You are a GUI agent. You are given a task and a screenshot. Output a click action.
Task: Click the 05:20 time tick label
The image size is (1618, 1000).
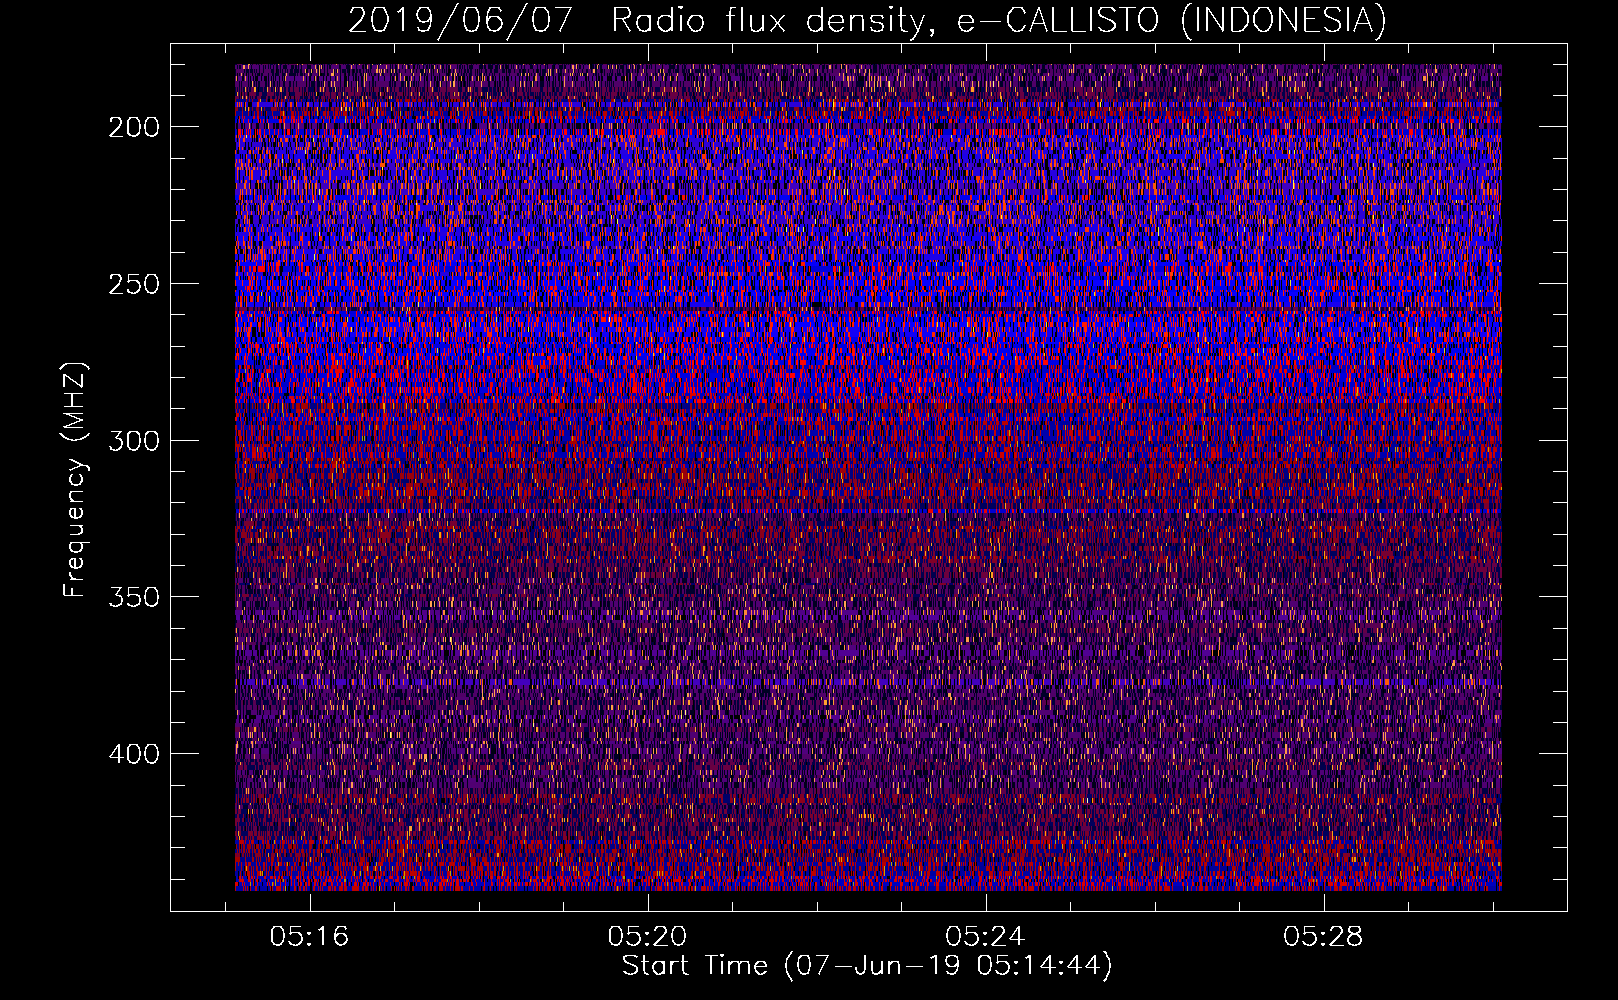647,937
